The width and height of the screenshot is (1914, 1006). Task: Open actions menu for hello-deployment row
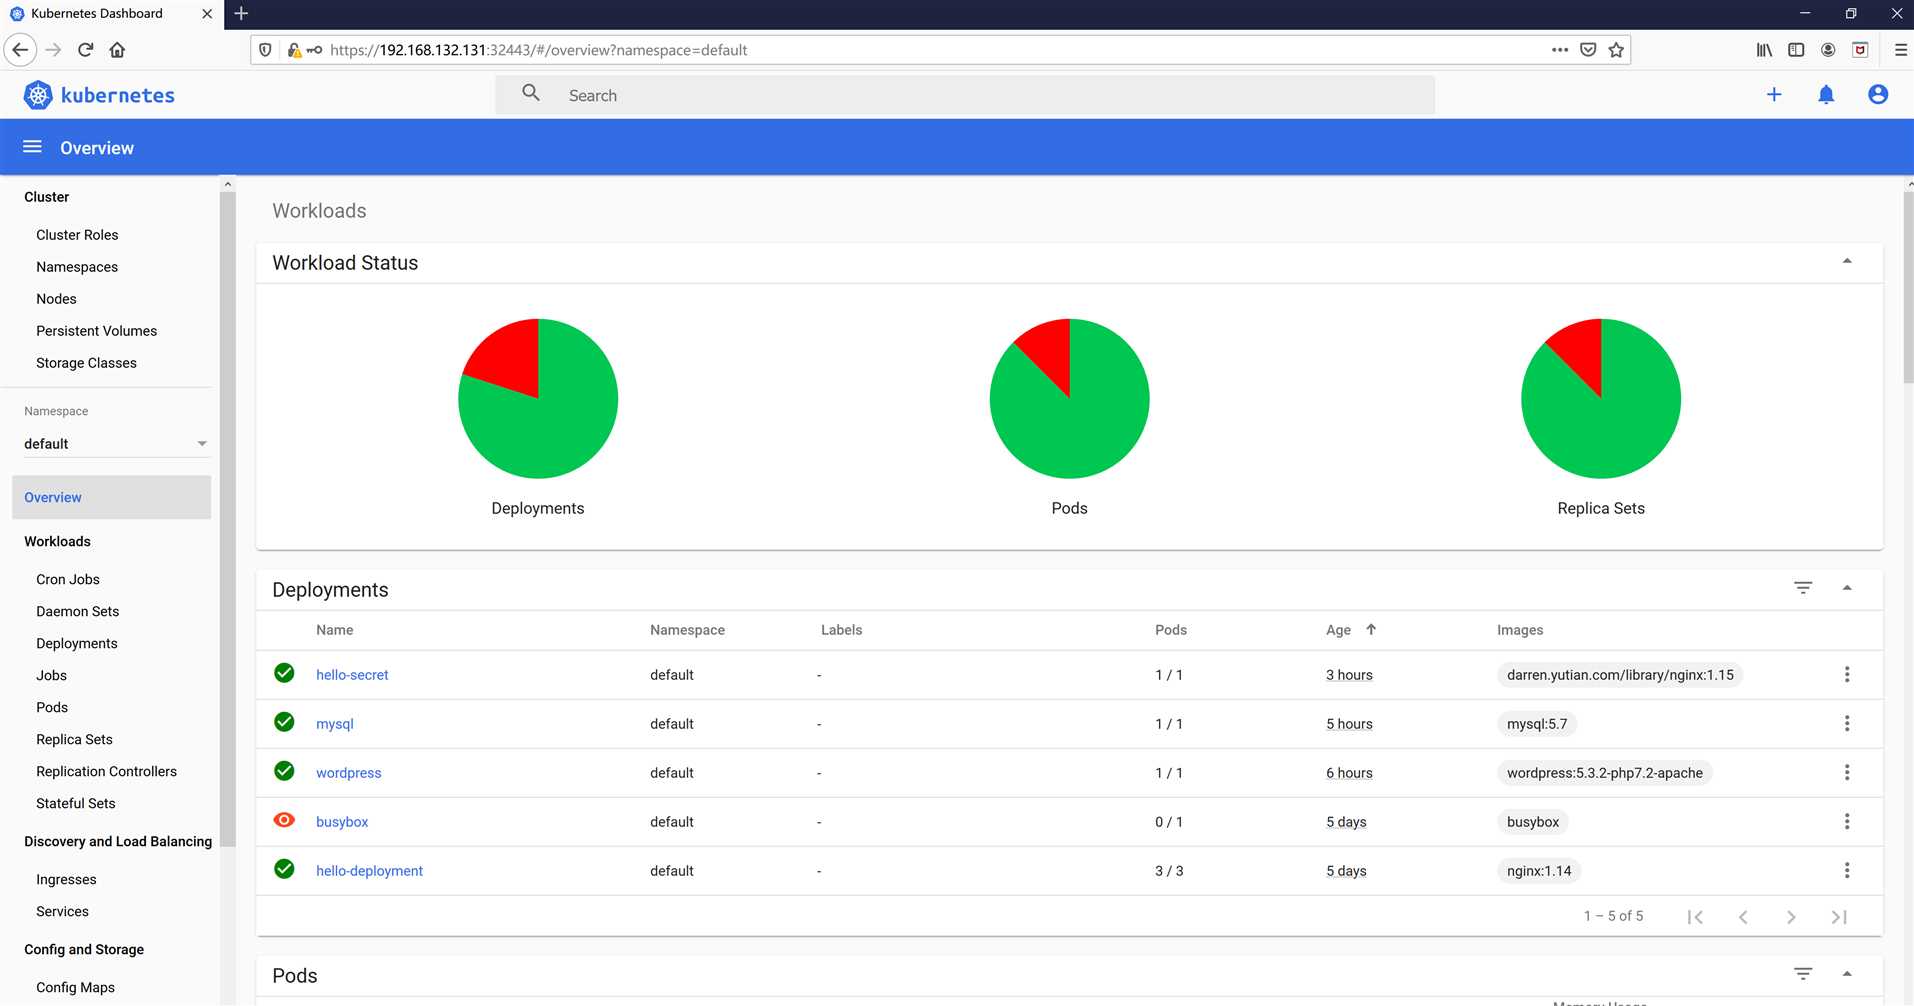(1847, 871)
